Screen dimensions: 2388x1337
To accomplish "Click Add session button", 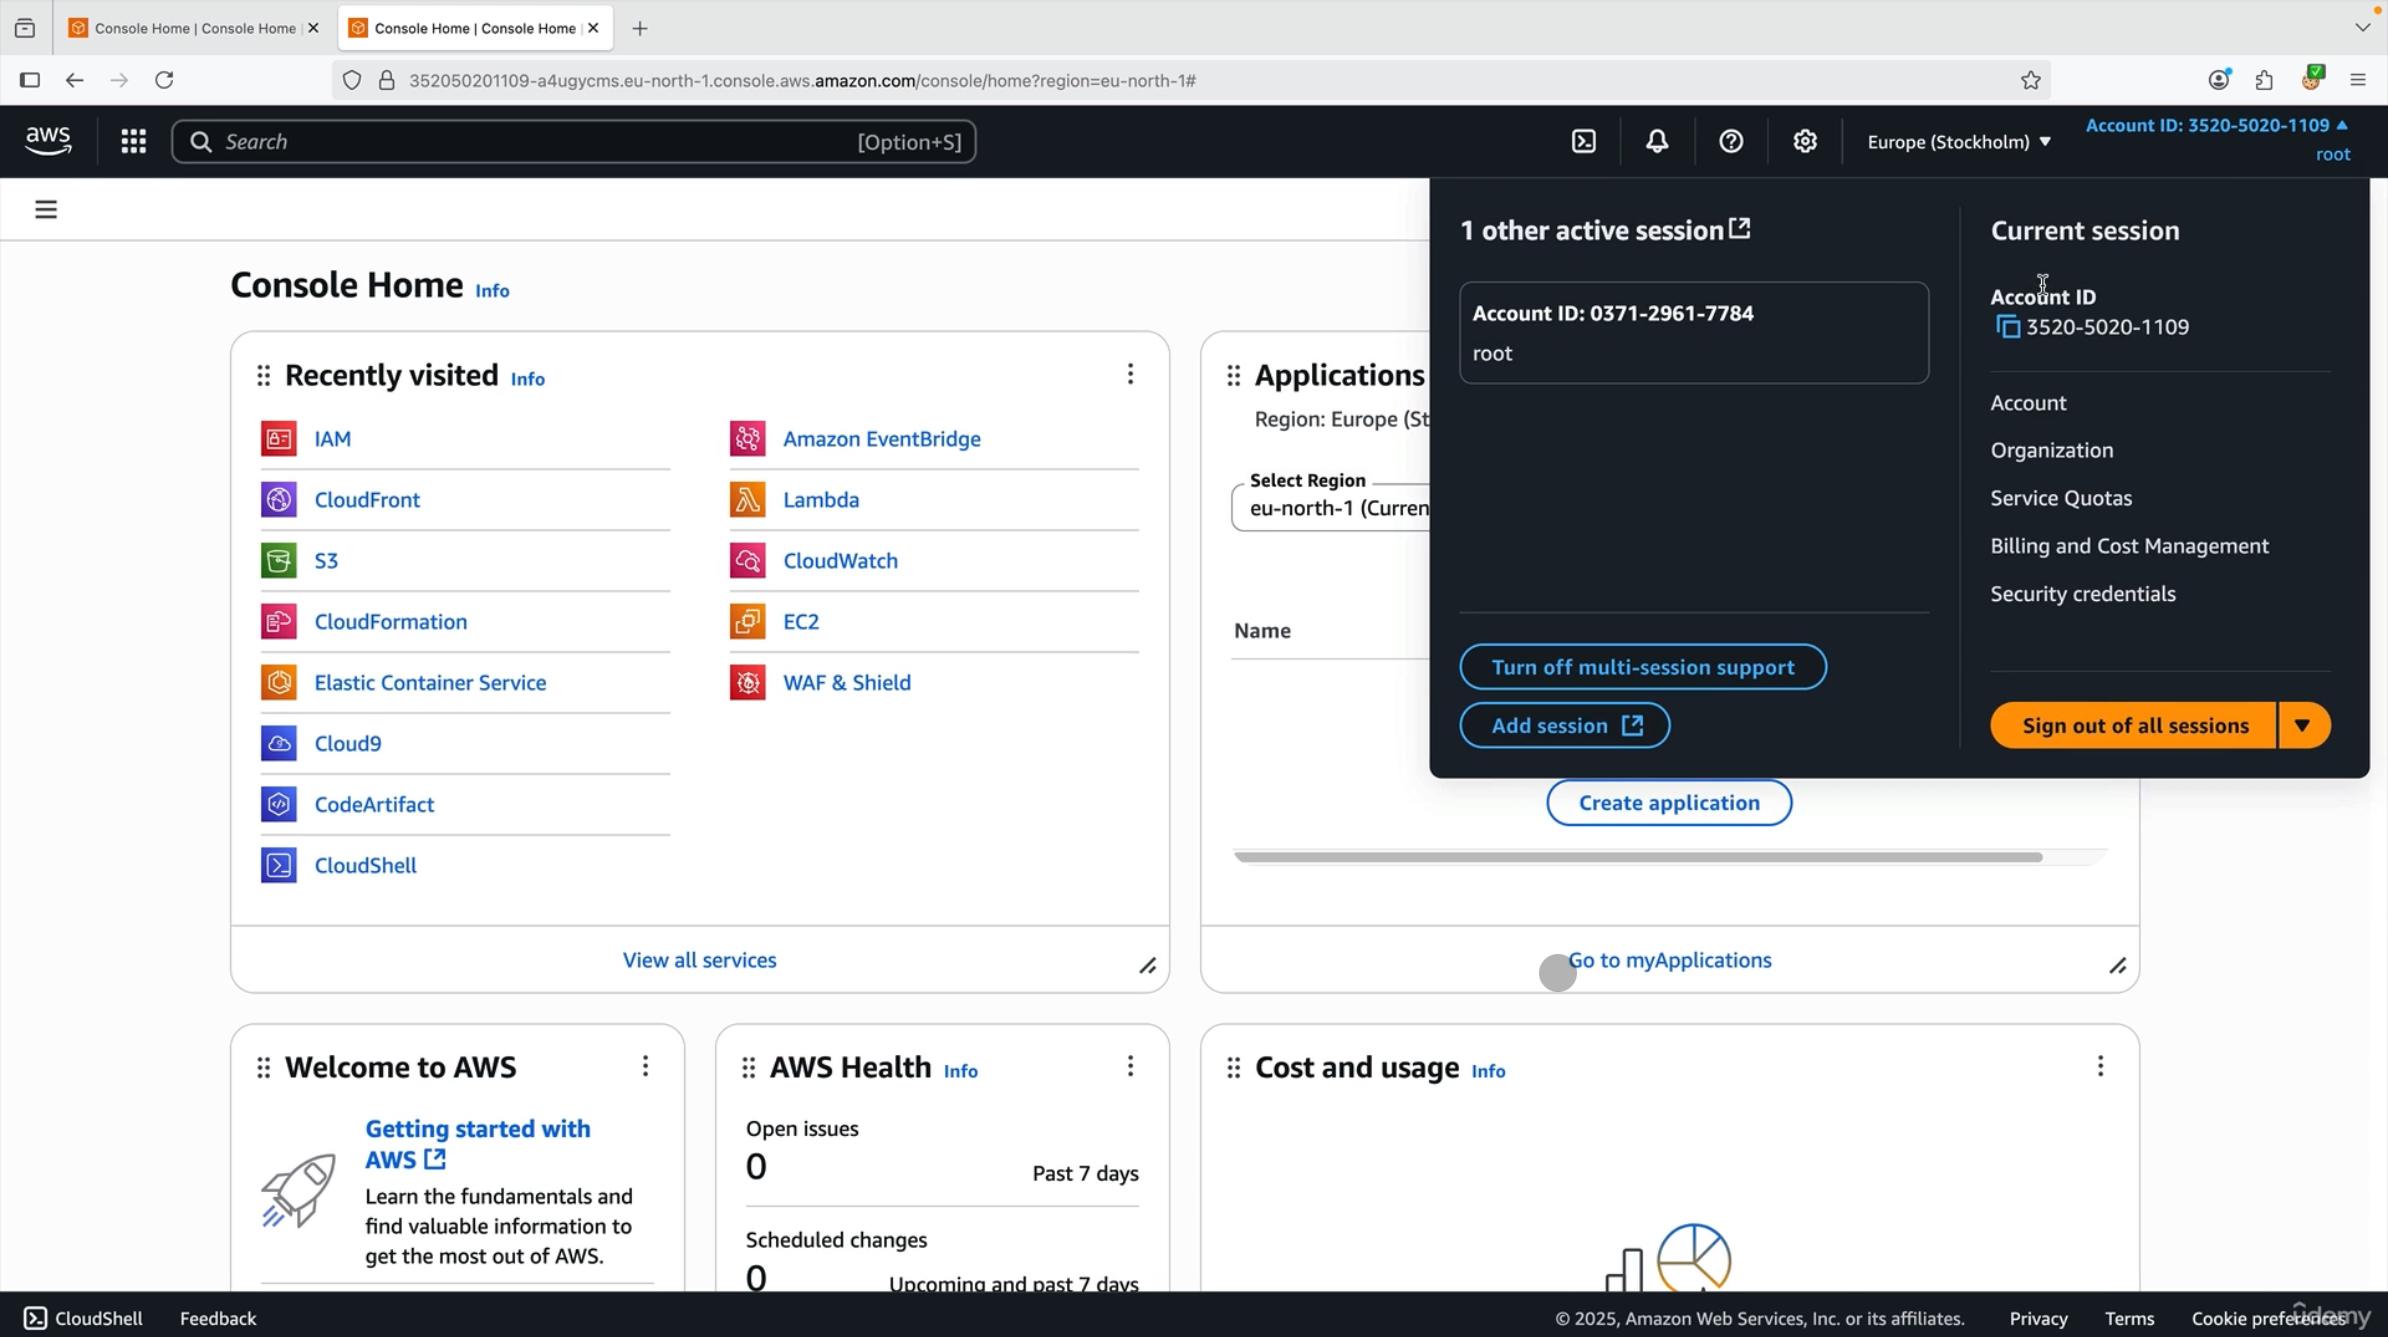I will pyautogui.click(x=1564, y=725).
